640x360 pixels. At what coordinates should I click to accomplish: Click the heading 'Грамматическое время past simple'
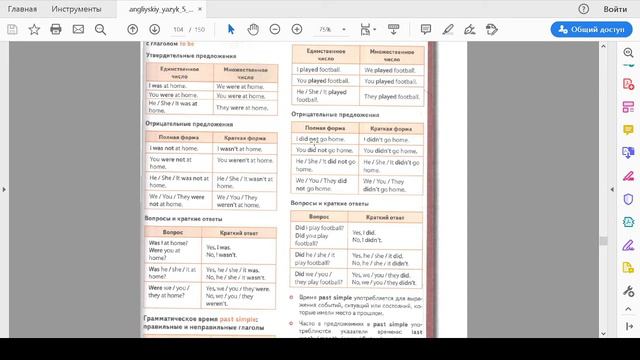[x=200, y=319]
